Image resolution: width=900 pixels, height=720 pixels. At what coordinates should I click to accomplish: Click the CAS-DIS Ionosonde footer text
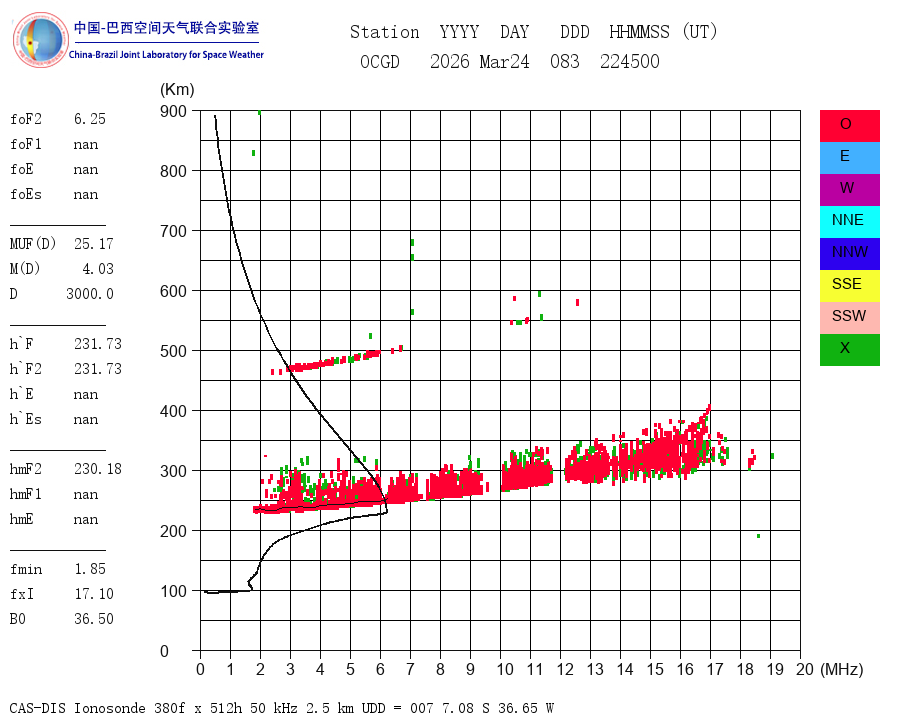pyautogui.click(x=281, y=708)
